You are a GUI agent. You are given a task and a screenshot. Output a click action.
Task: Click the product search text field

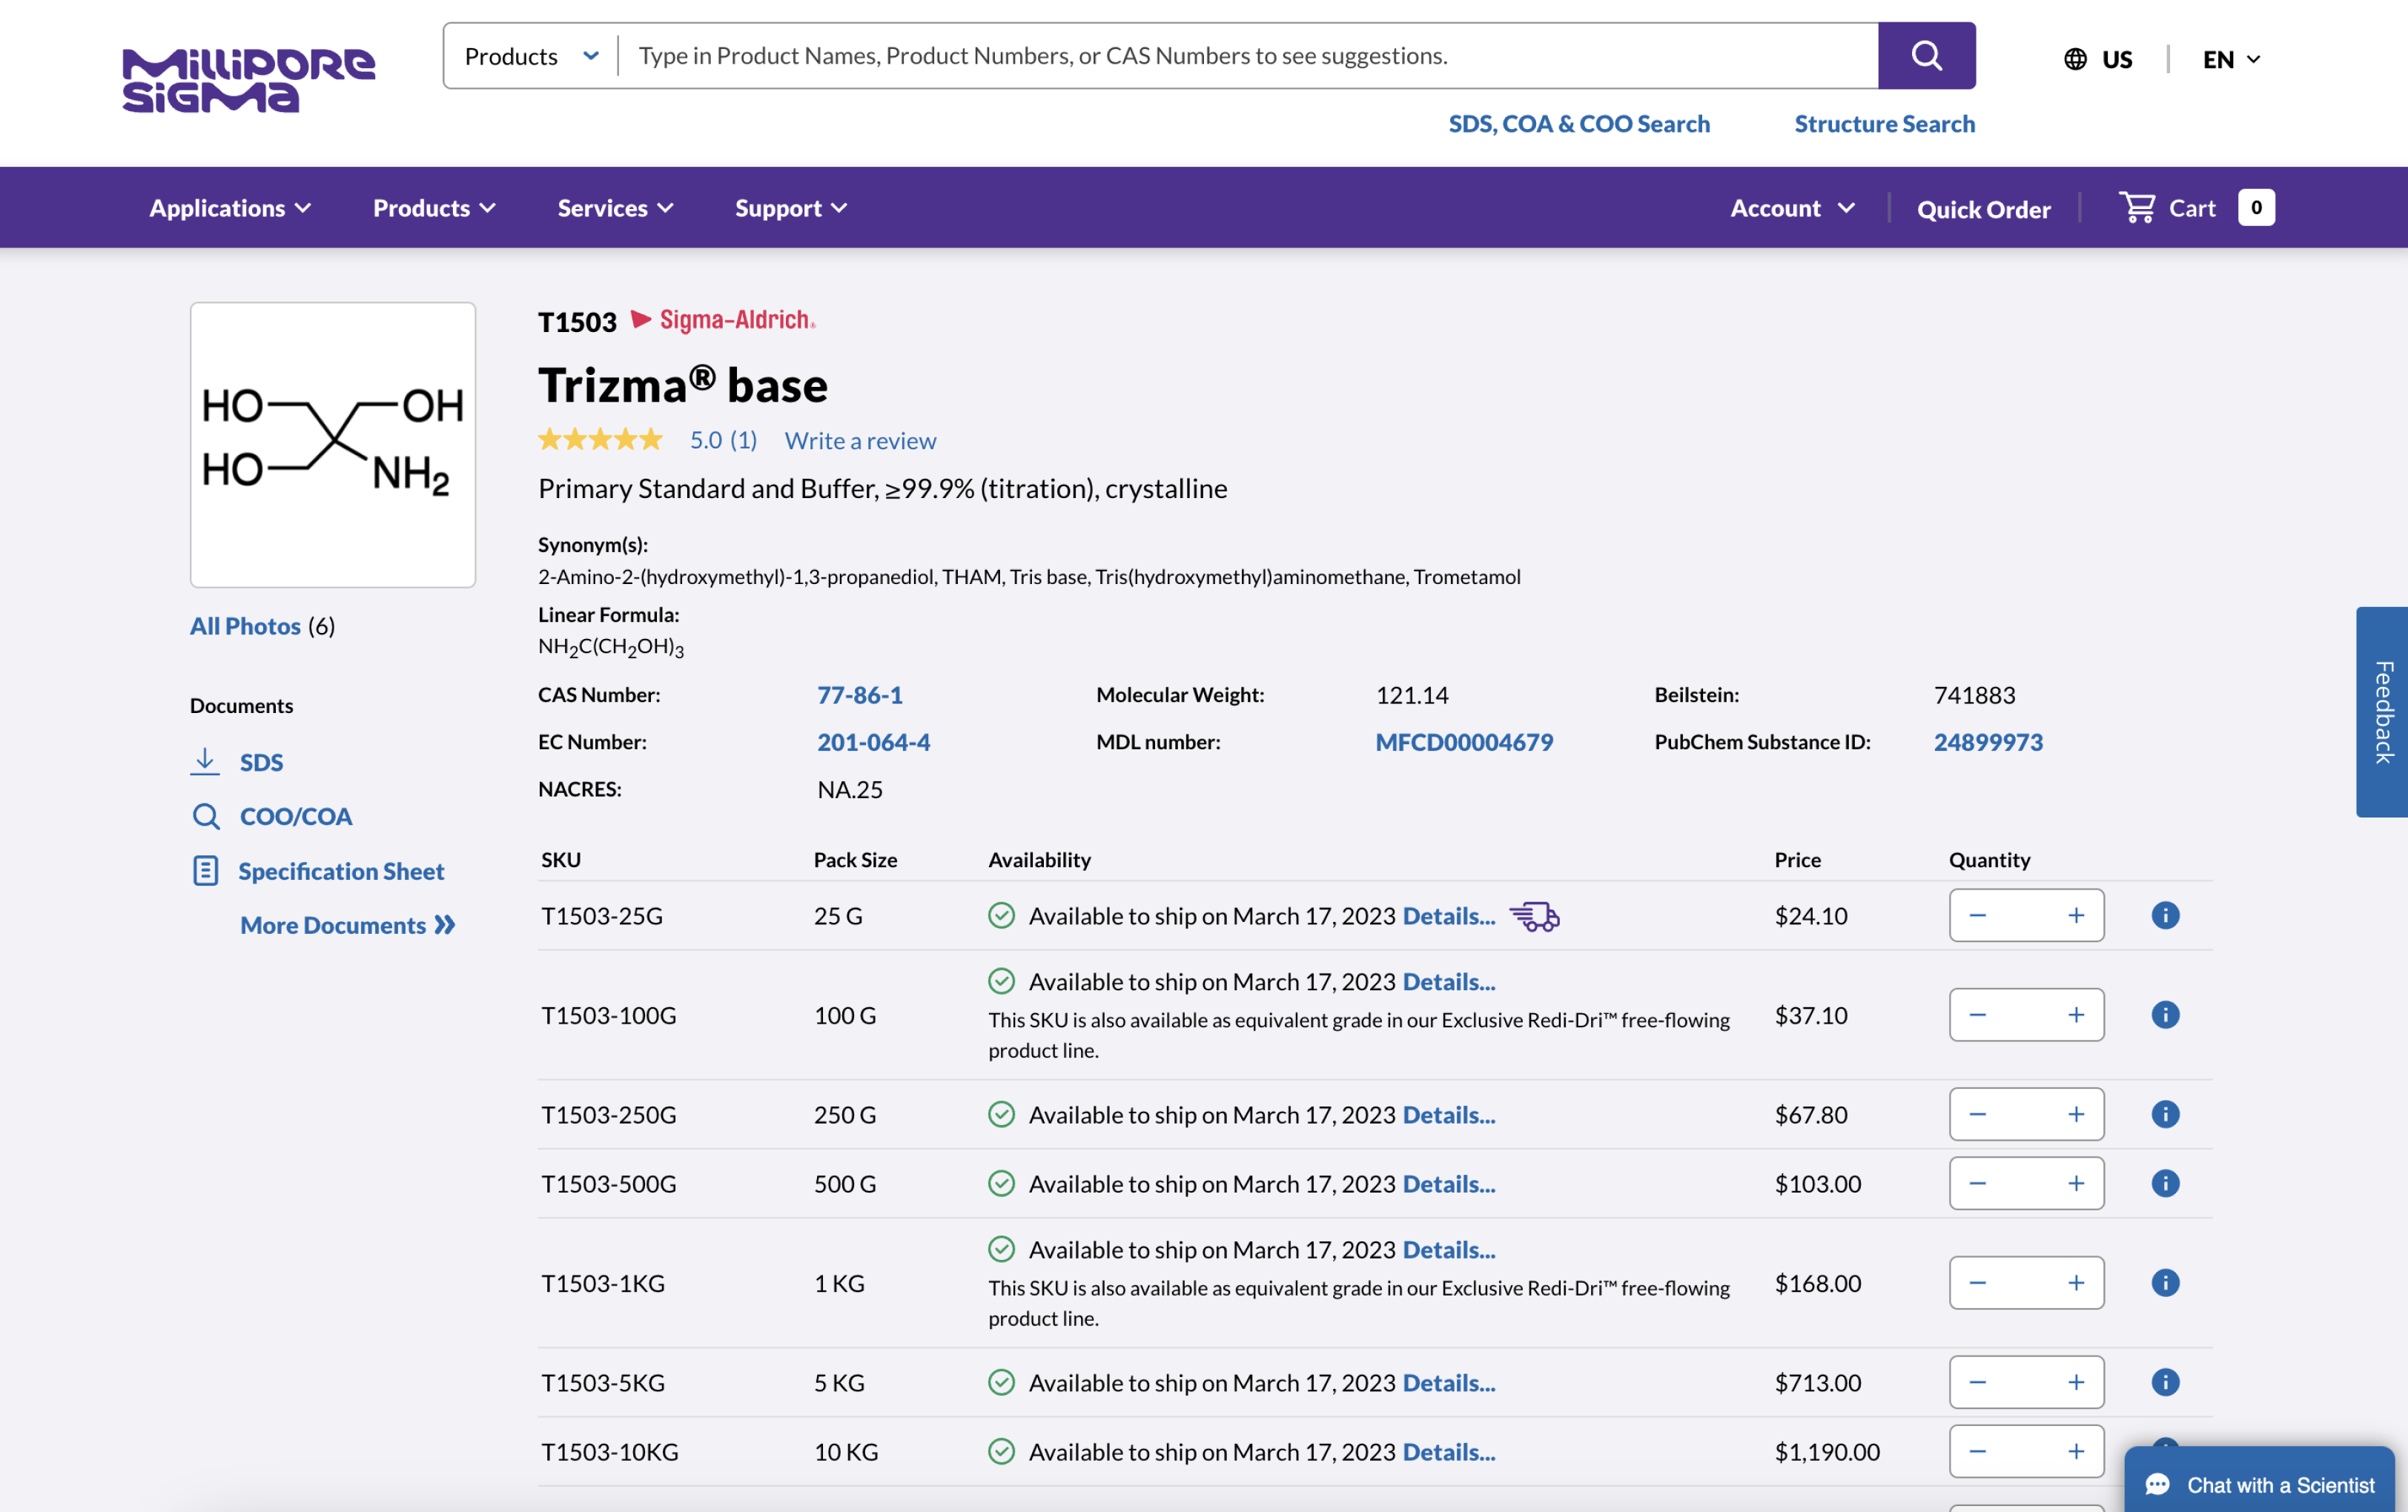pos(1248,56)
